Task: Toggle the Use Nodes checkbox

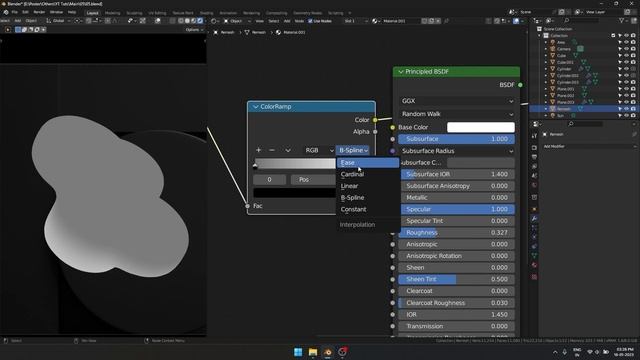Action: [x=310, y=21]
